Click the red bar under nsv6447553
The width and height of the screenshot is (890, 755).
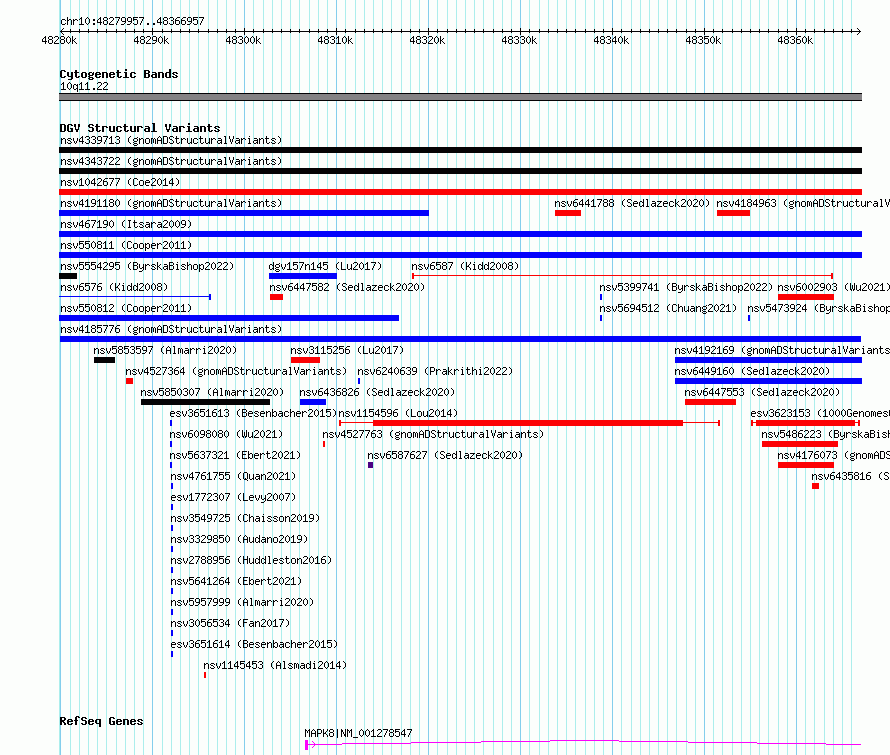(711, 402)
